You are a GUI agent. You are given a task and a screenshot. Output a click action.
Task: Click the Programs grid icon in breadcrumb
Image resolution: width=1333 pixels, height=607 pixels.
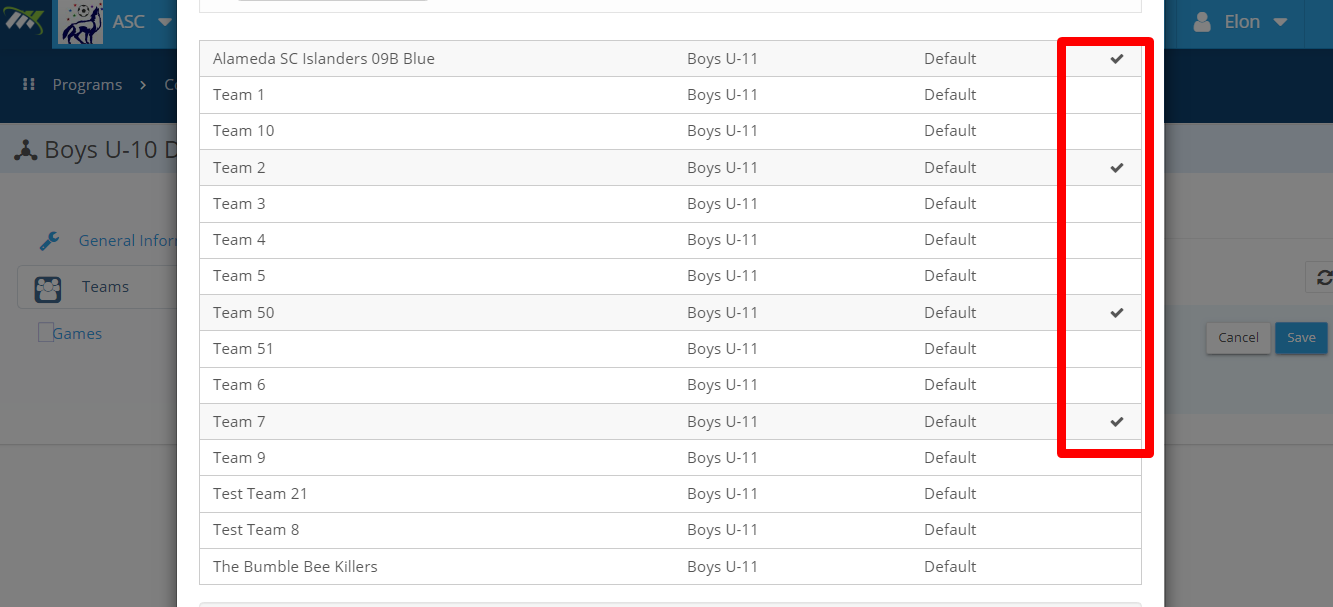point(29,85)
